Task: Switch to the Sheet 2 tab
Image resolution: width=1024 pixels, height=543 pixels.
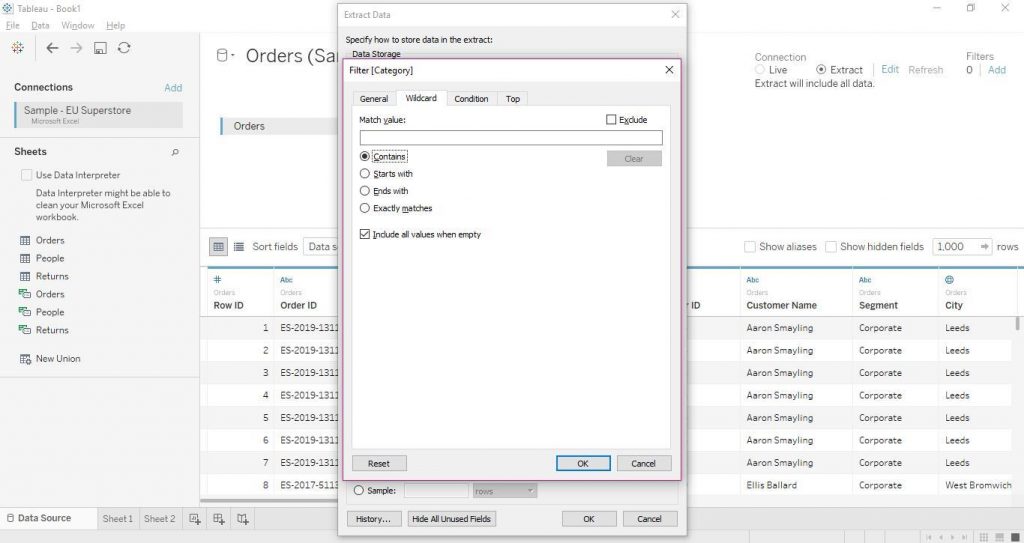Action: [x=159, y=519]
